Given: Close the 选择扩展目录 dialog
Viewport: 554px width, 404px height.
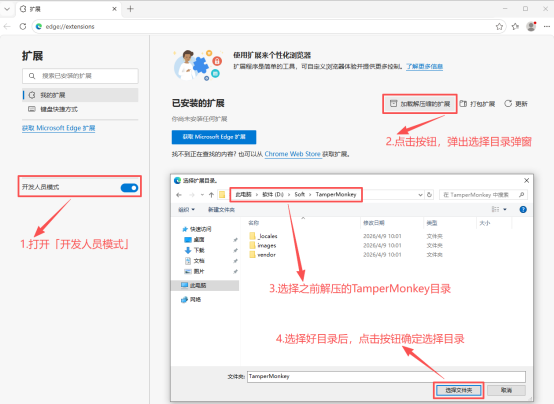Looking at the screenshot, I should 526,181.
